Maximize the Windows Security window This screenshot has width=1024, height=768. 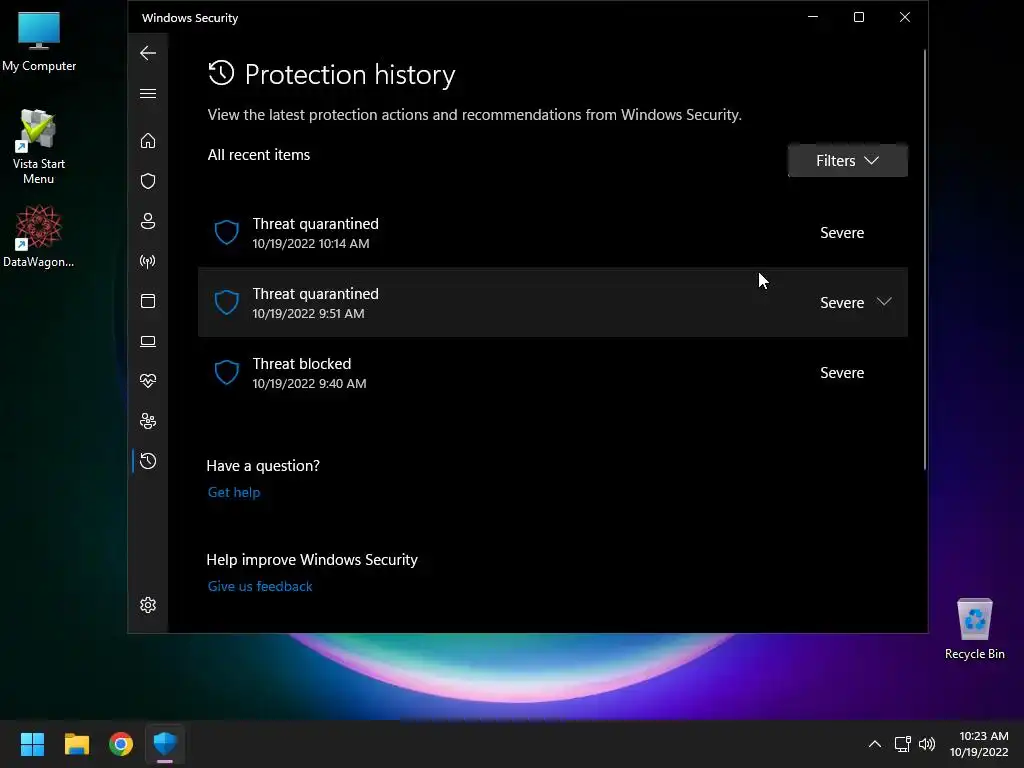(859, 17)
